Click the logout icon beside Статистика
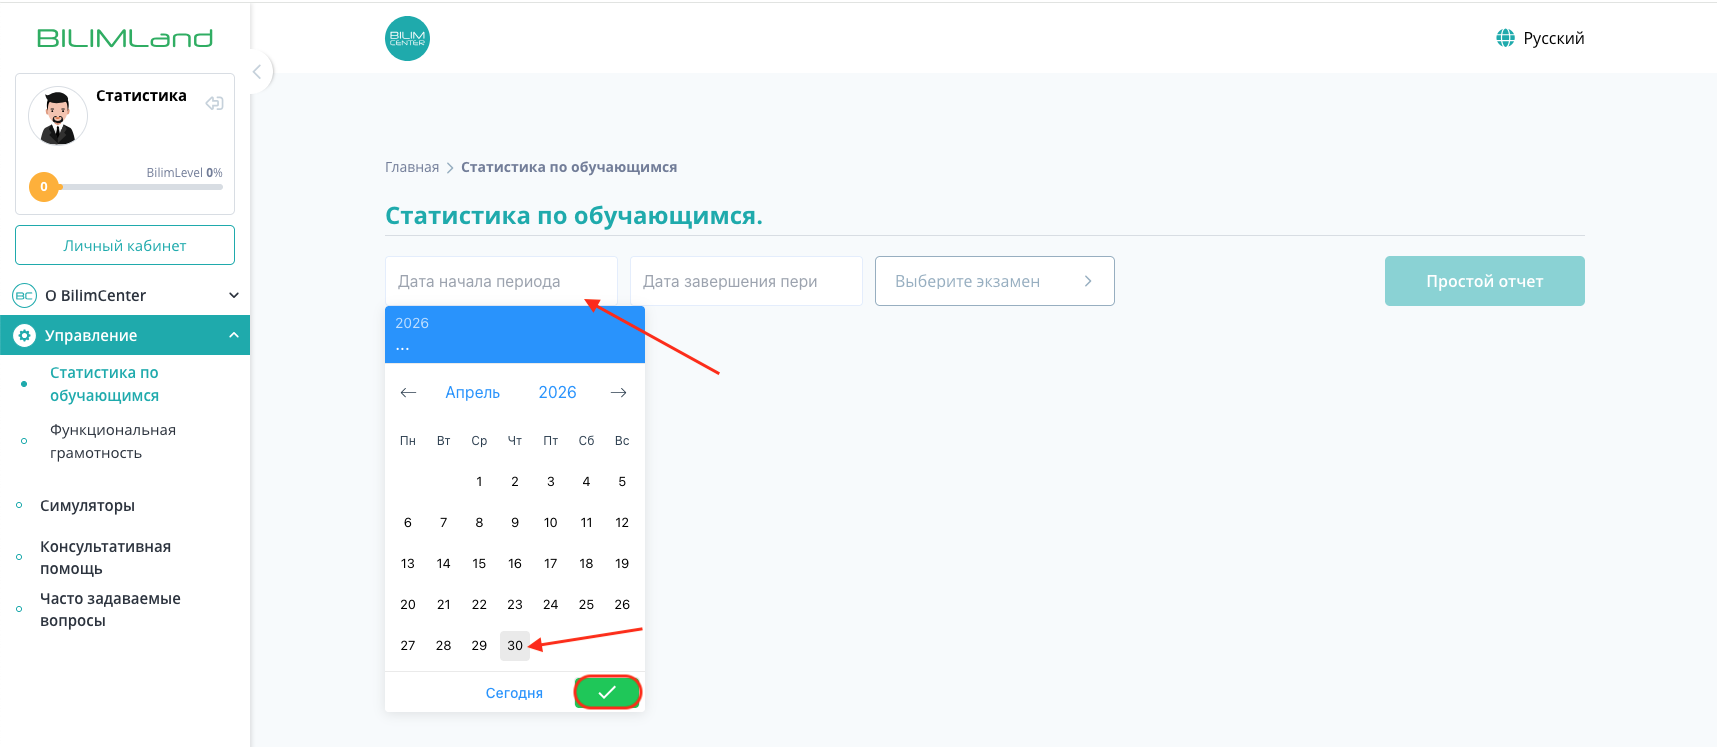Image resolution: width=1717 pixels, height=747 pixels. pyautogui.click(x=214, y=103)
